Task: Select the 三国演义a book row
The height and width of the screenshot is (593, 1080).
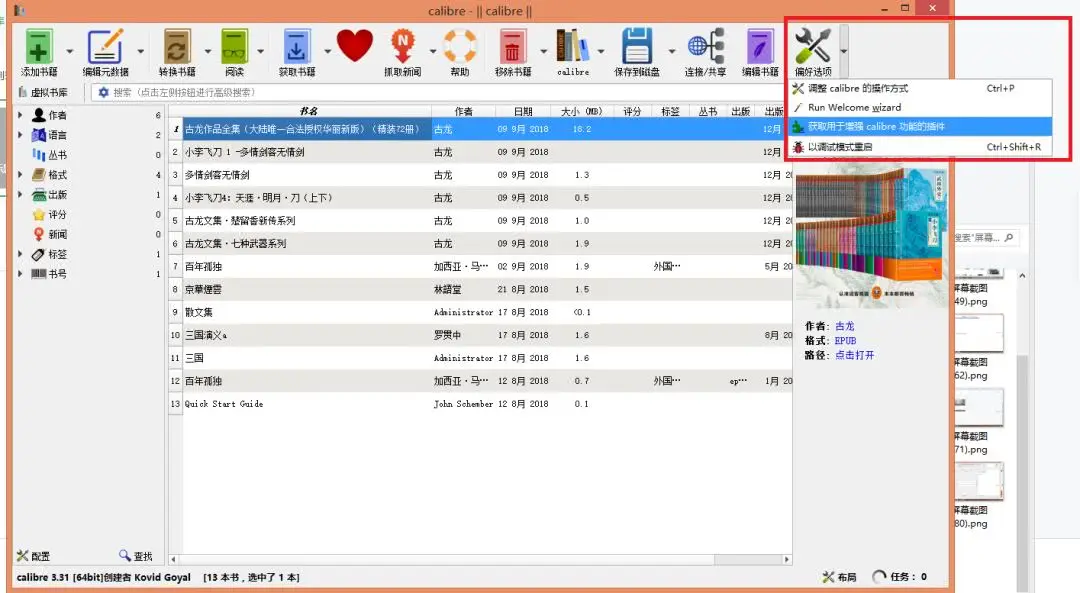Action: point(480,335)
